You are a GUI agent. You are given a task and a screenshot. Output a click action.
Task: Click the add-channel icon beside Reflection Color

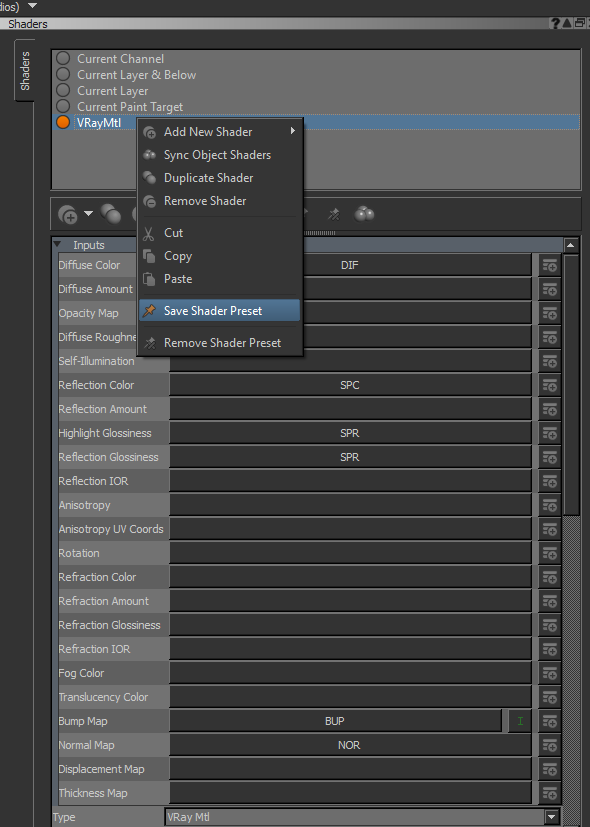[549, 385]
